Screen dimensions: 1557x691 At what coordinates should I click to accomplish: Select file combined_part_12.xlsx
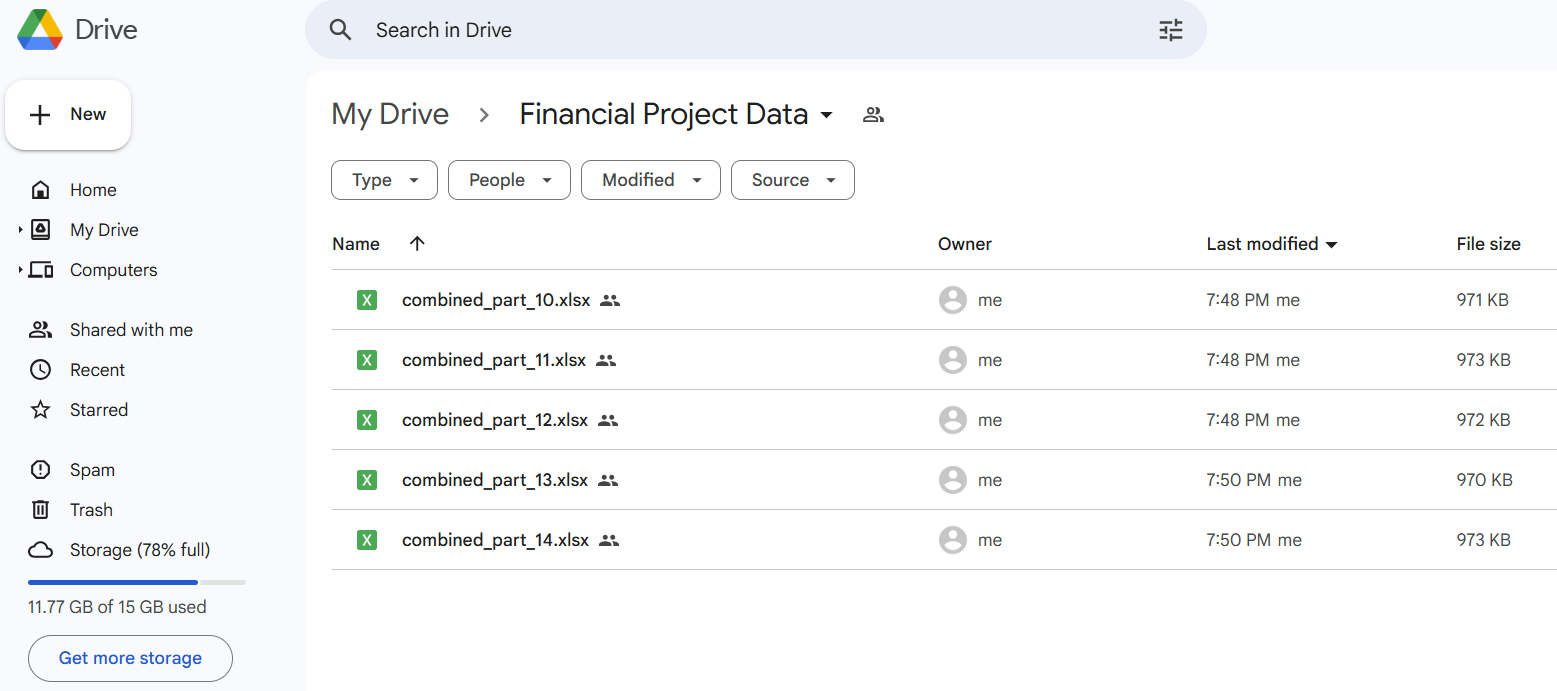pyautogui.click(x=495, y=420)
